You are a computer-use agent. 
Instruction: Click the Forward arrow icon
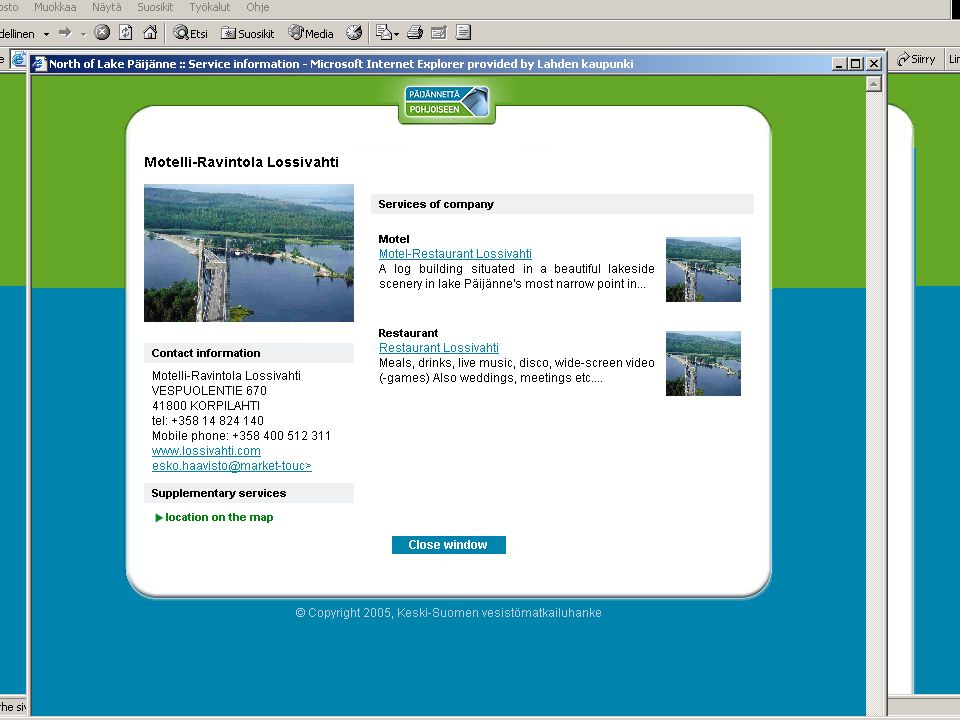point(66,32)
